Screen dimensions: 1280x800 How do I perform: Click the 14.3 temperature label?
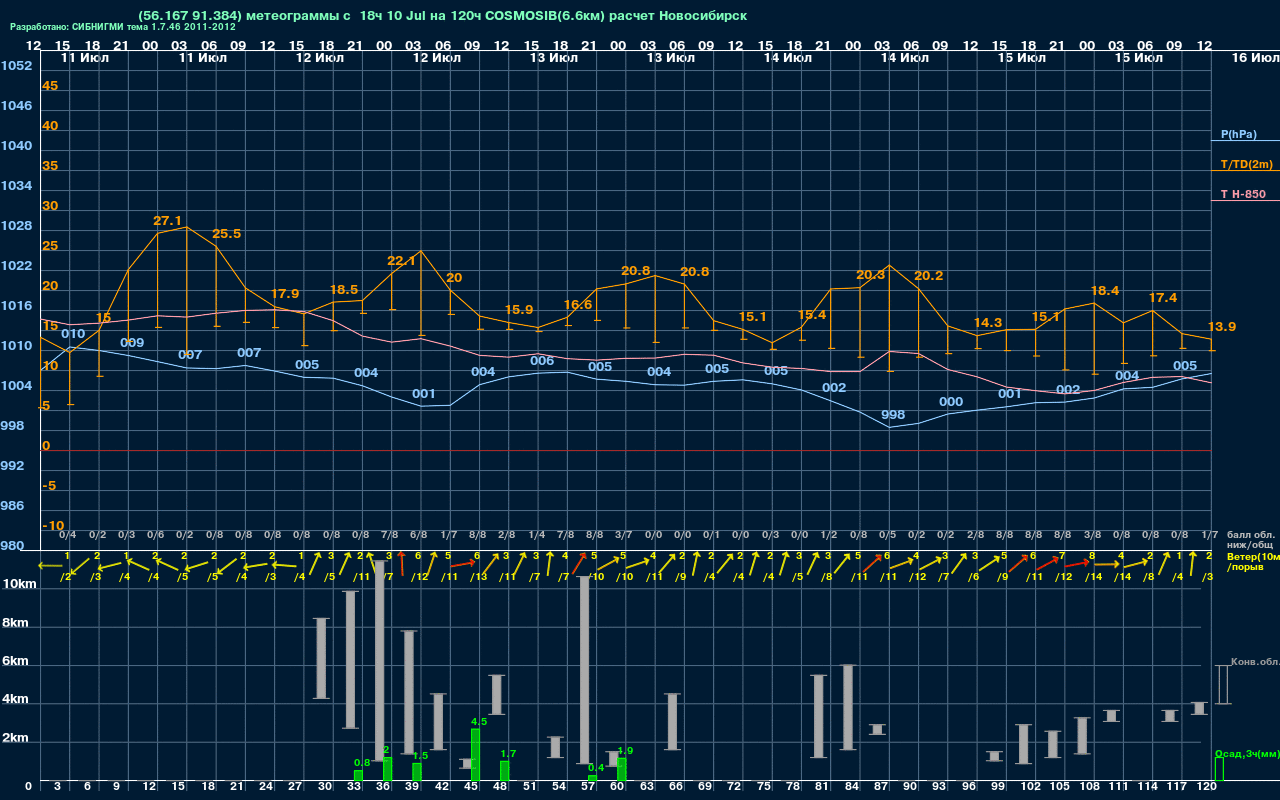[x=988, y=323]
